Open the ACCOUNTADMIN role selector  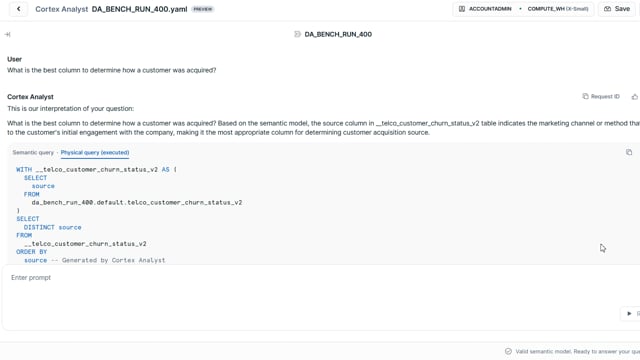[485, 9]
